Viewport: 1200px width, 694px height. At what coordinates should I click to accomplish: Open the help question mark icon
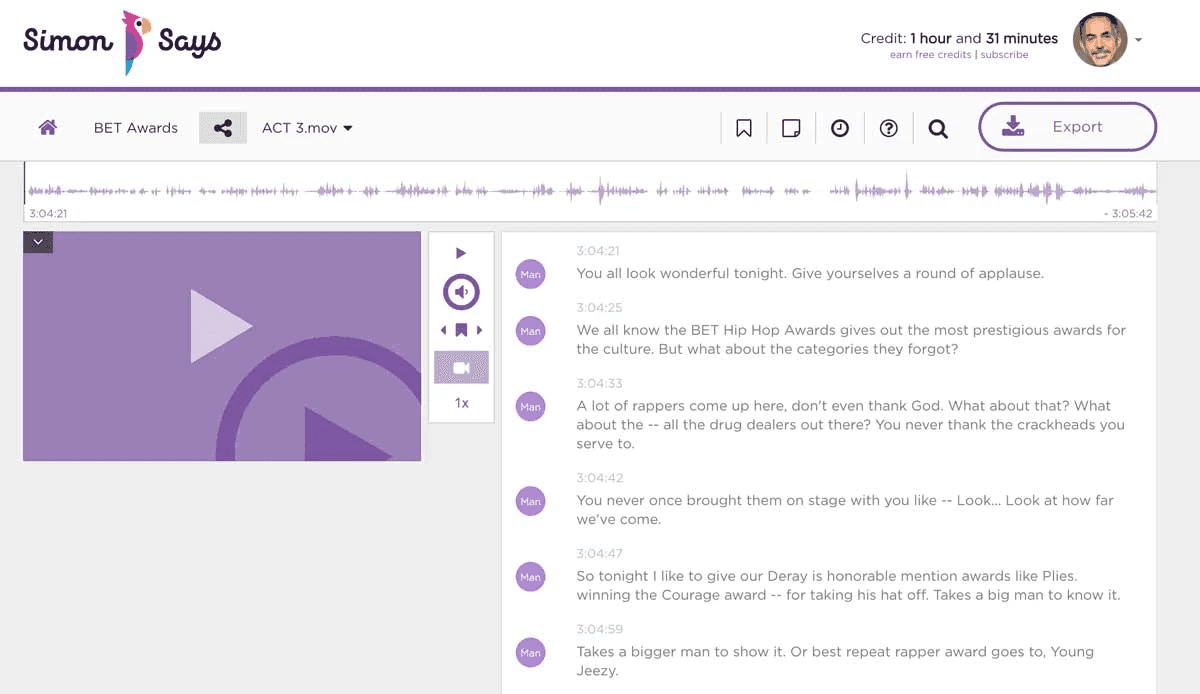(x=888, y=128)
